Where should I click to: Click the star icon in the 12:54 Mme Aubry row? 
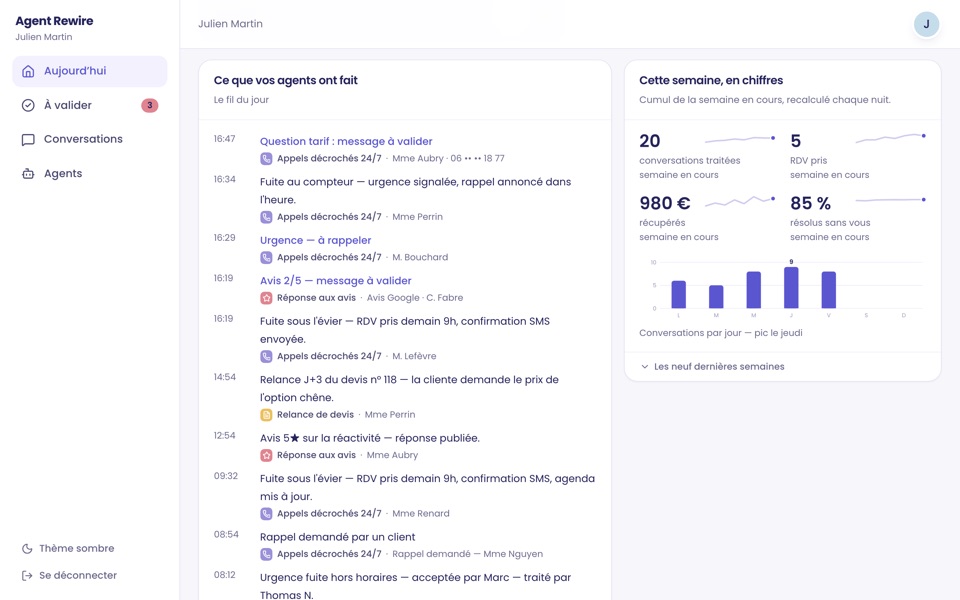click(266, 456)
